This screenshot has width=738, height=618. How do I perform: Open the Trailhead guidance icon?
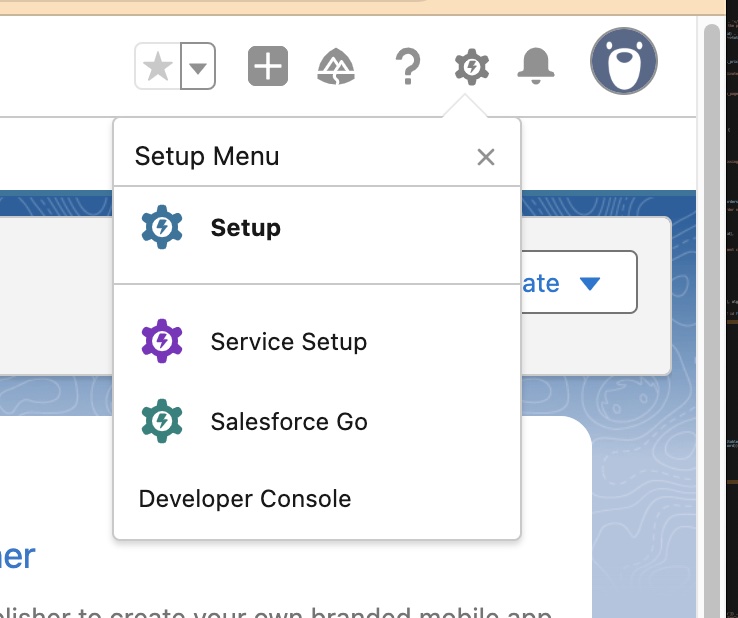point(336,66)
